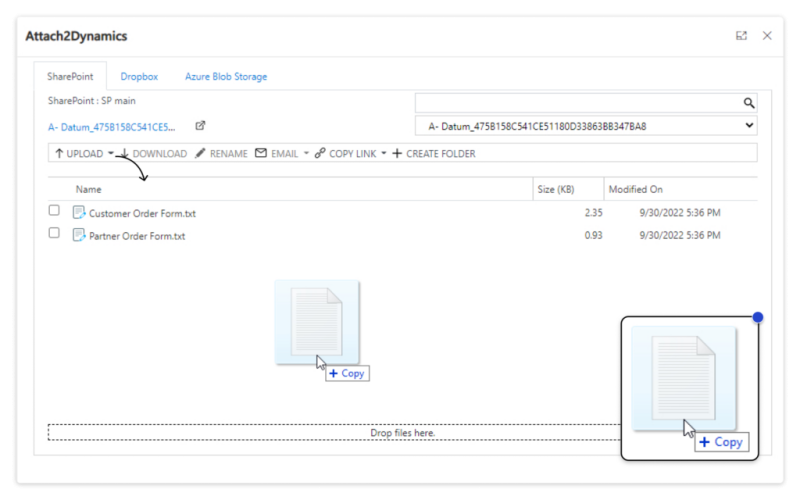Check the Partner Order Form.txt checkbox
The image size is (800, 500).
pyautogui.click(x=54, y=234)
